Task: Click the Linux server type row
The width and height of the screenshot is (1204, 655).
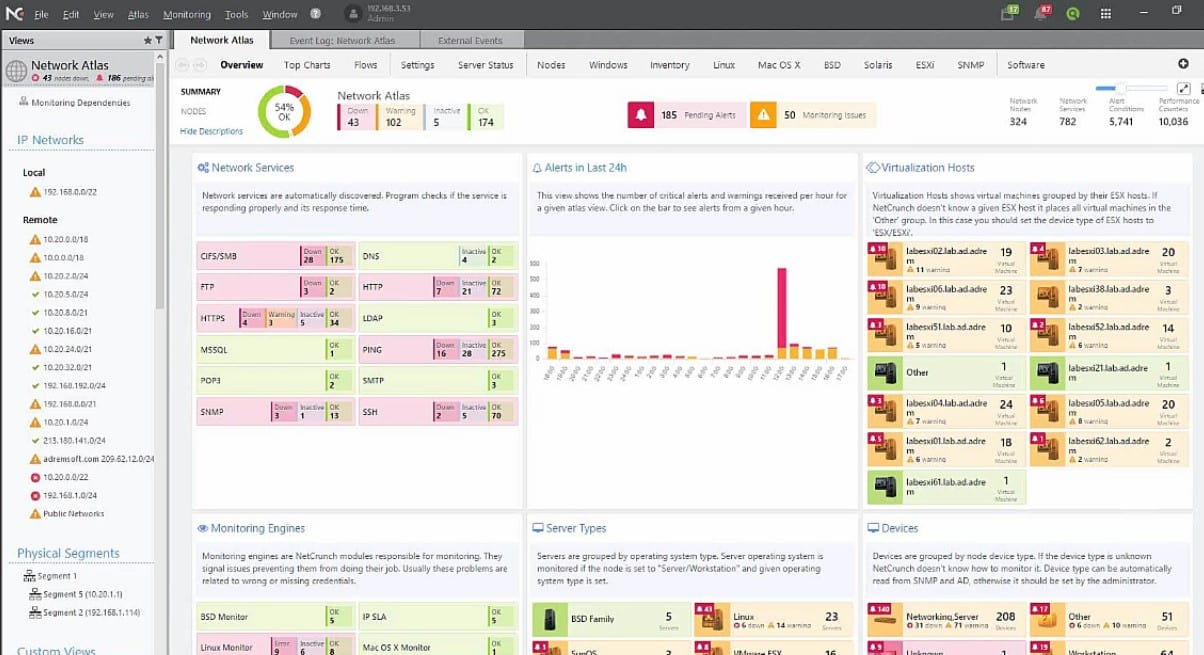Action: [772, 618]
